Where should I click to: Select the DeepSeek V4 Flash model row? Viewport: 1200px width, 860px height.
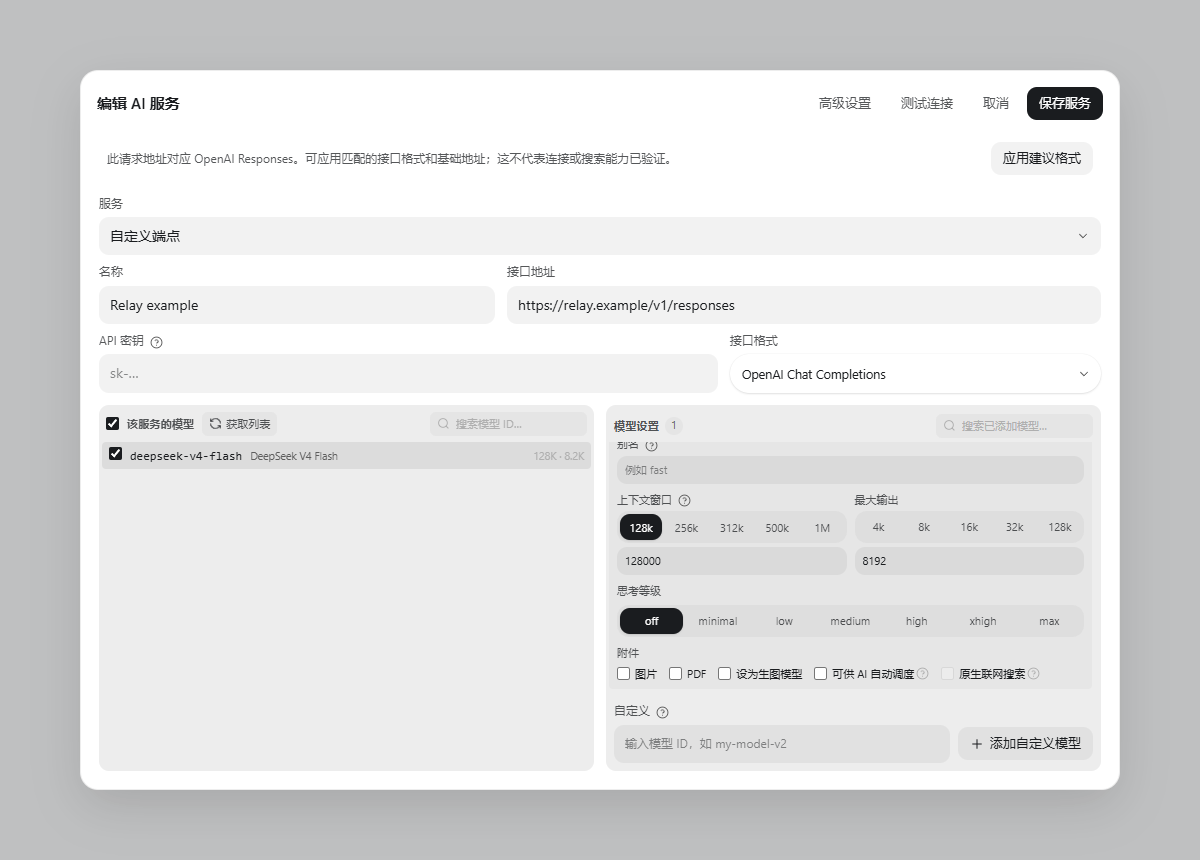[346, 456]
